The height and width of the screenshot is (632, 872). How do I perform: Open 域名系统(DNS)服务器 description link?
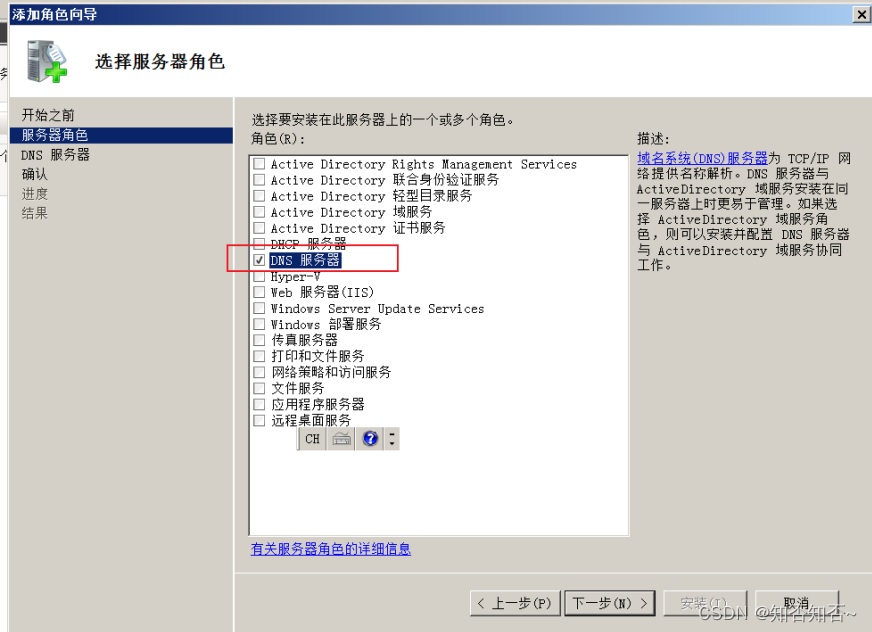(x=702, y=158)
